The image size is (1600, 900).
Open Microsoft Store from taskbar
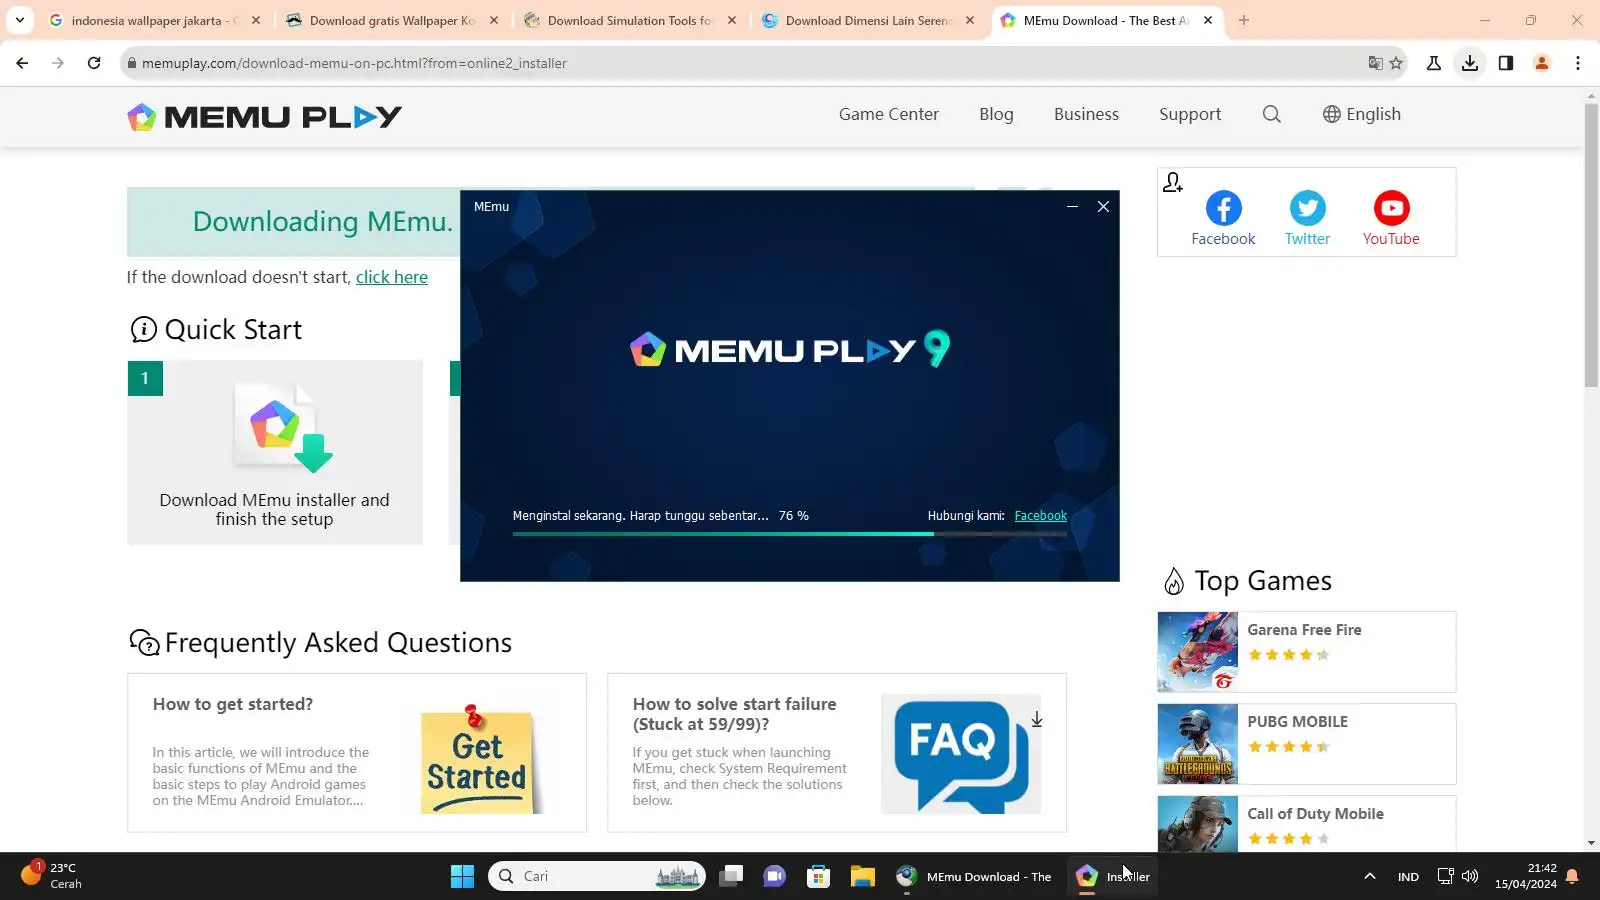[x=818, y=877]
